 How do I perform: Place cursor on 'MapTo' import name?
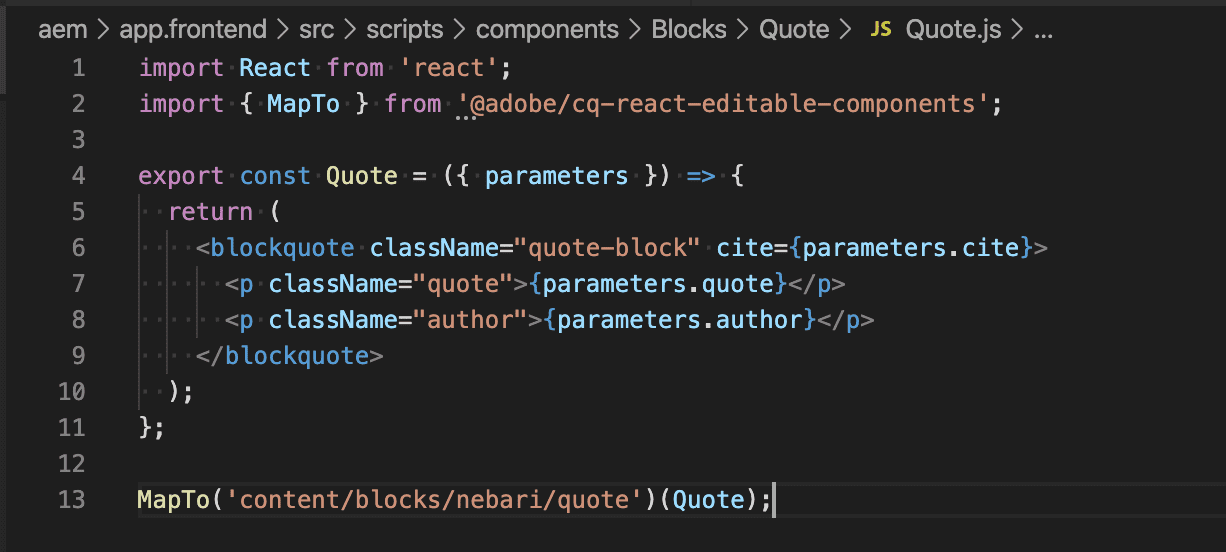[303, 104]
